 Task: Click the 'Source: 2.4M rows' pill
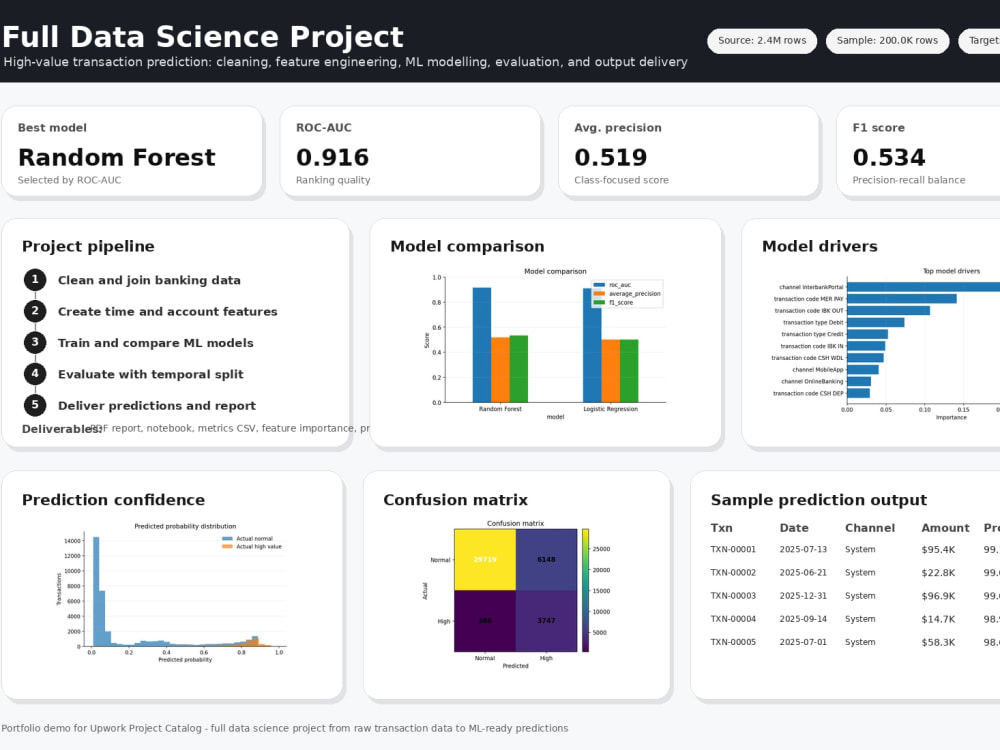click(762, 41)
